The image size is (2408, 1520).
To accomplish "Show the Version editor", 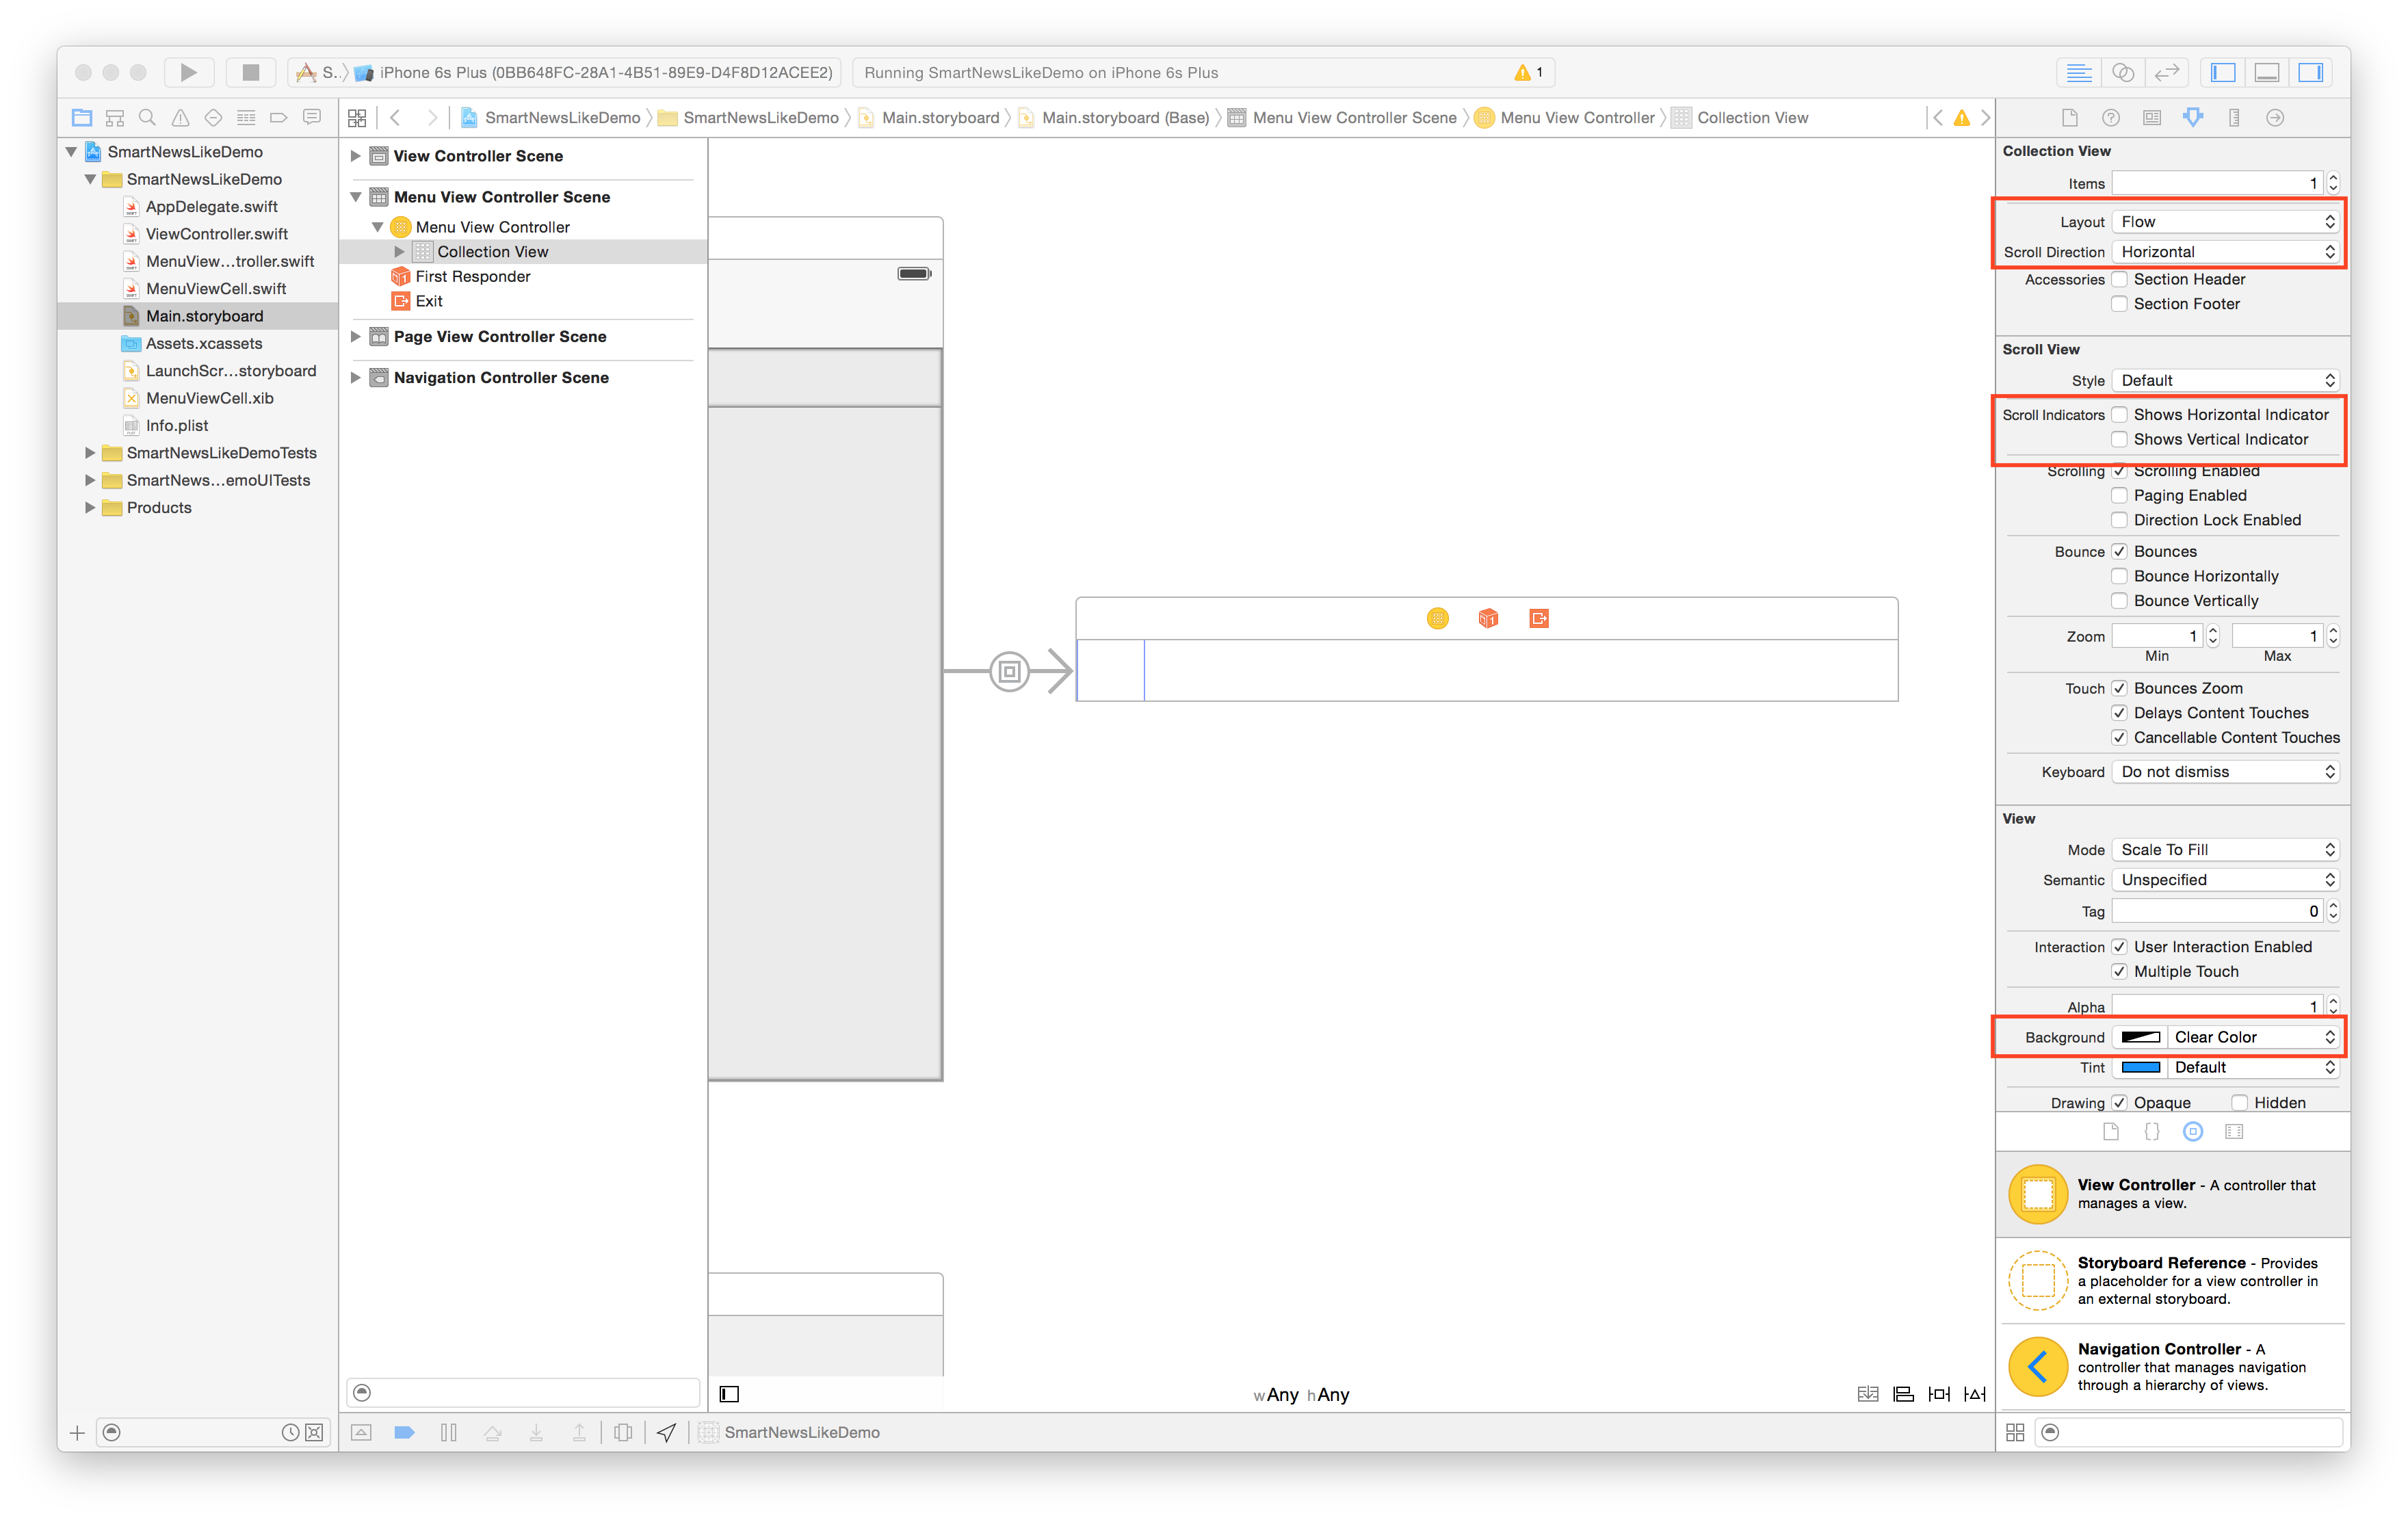I will pos(2166,72).
